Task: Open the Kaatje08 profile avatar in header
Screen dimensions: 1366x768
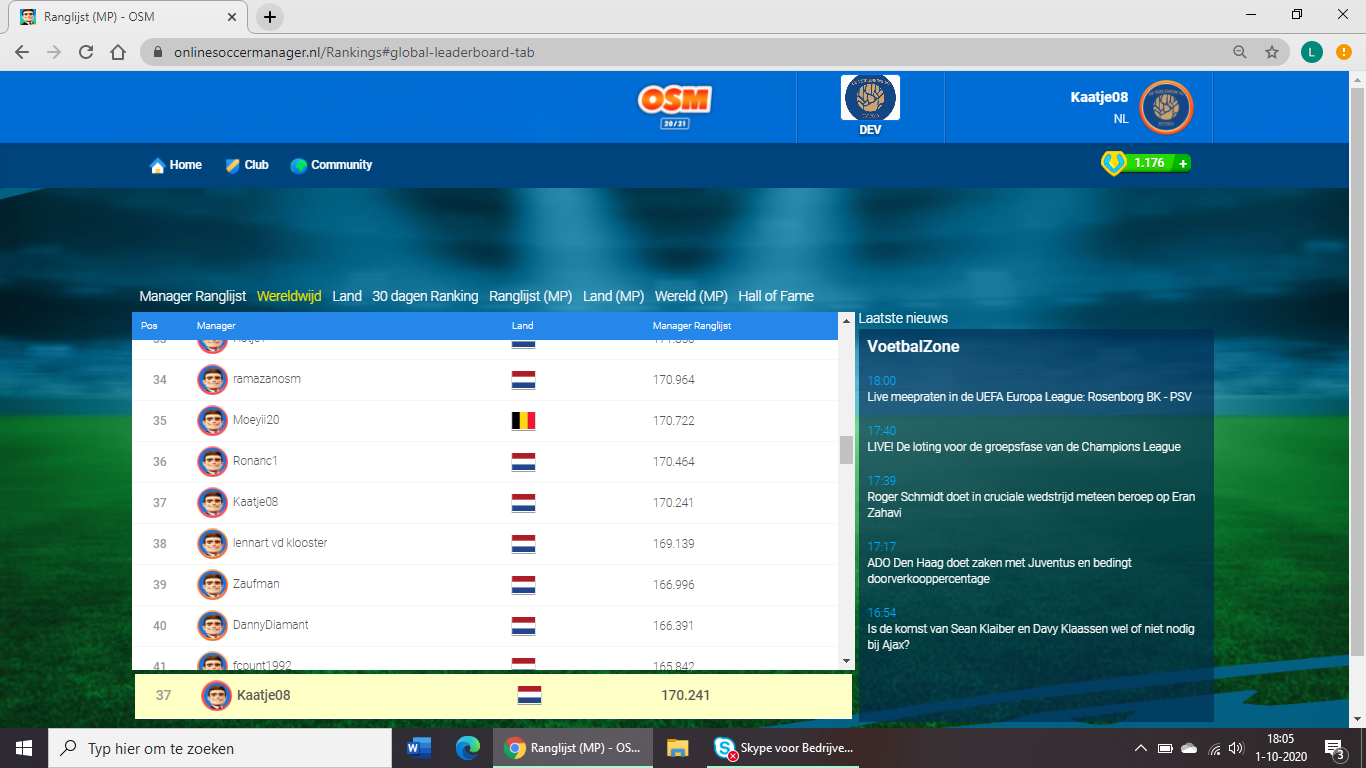Action: [x=1166, y=106]
